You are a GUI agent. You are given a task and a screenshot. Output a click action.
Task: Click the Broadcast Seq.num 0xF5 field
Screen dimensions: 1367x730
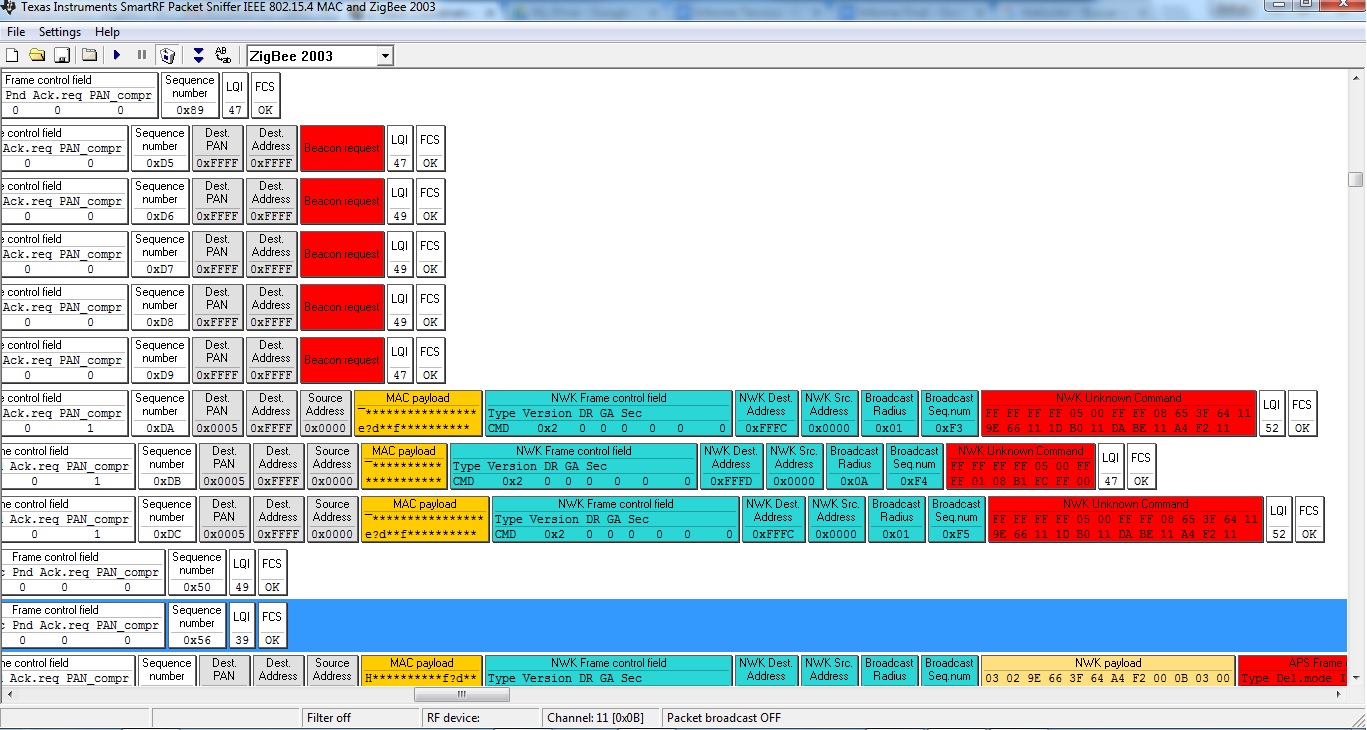956,519
